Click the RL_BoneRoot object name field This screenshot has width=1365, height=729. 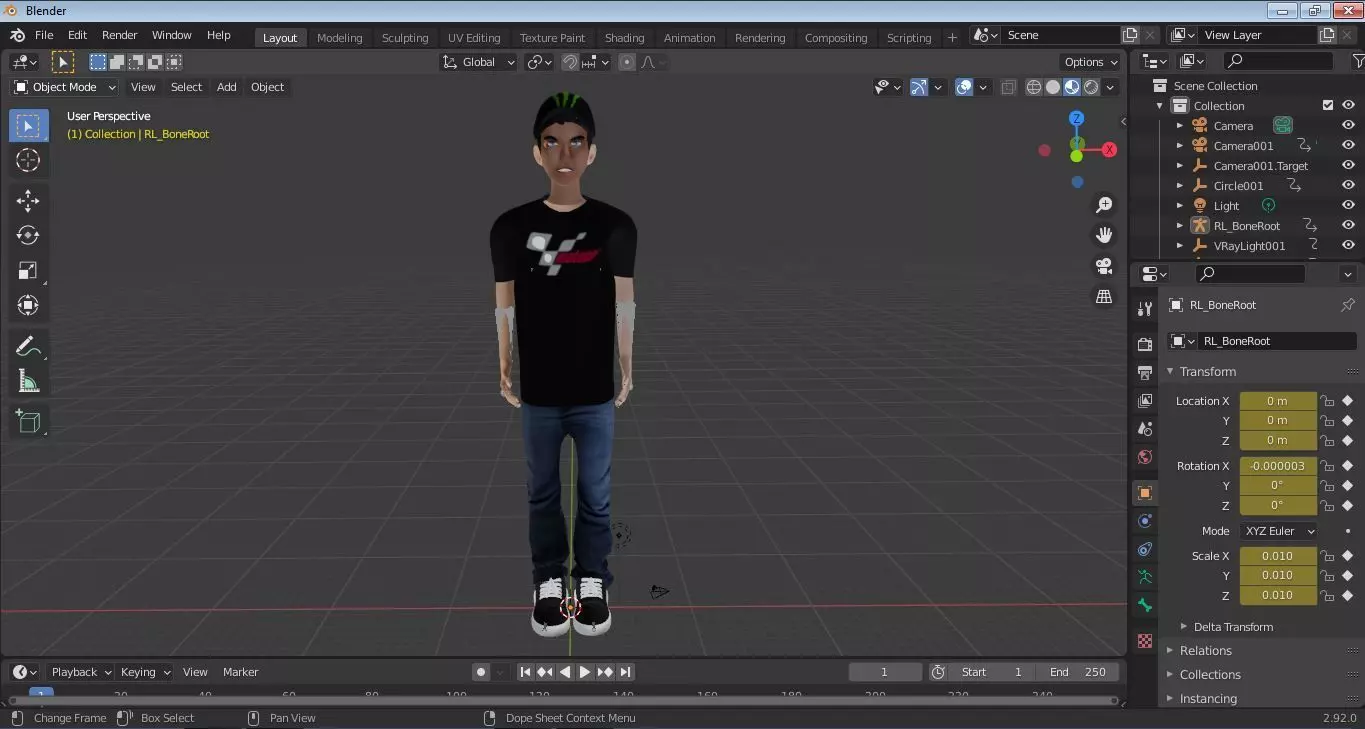coord(1277,341)
